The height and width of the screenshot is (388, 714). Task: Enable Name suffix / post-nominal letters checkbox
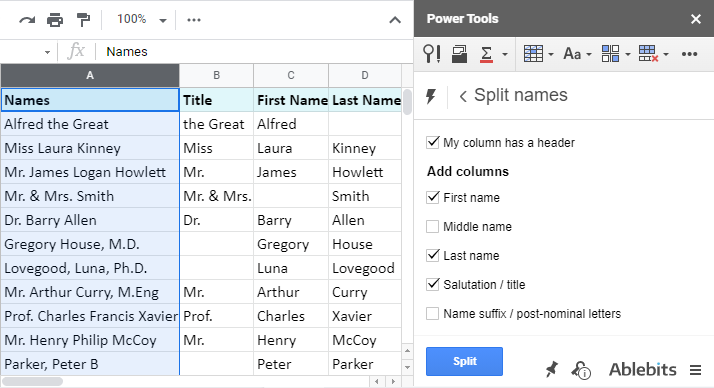pos(433,314)
